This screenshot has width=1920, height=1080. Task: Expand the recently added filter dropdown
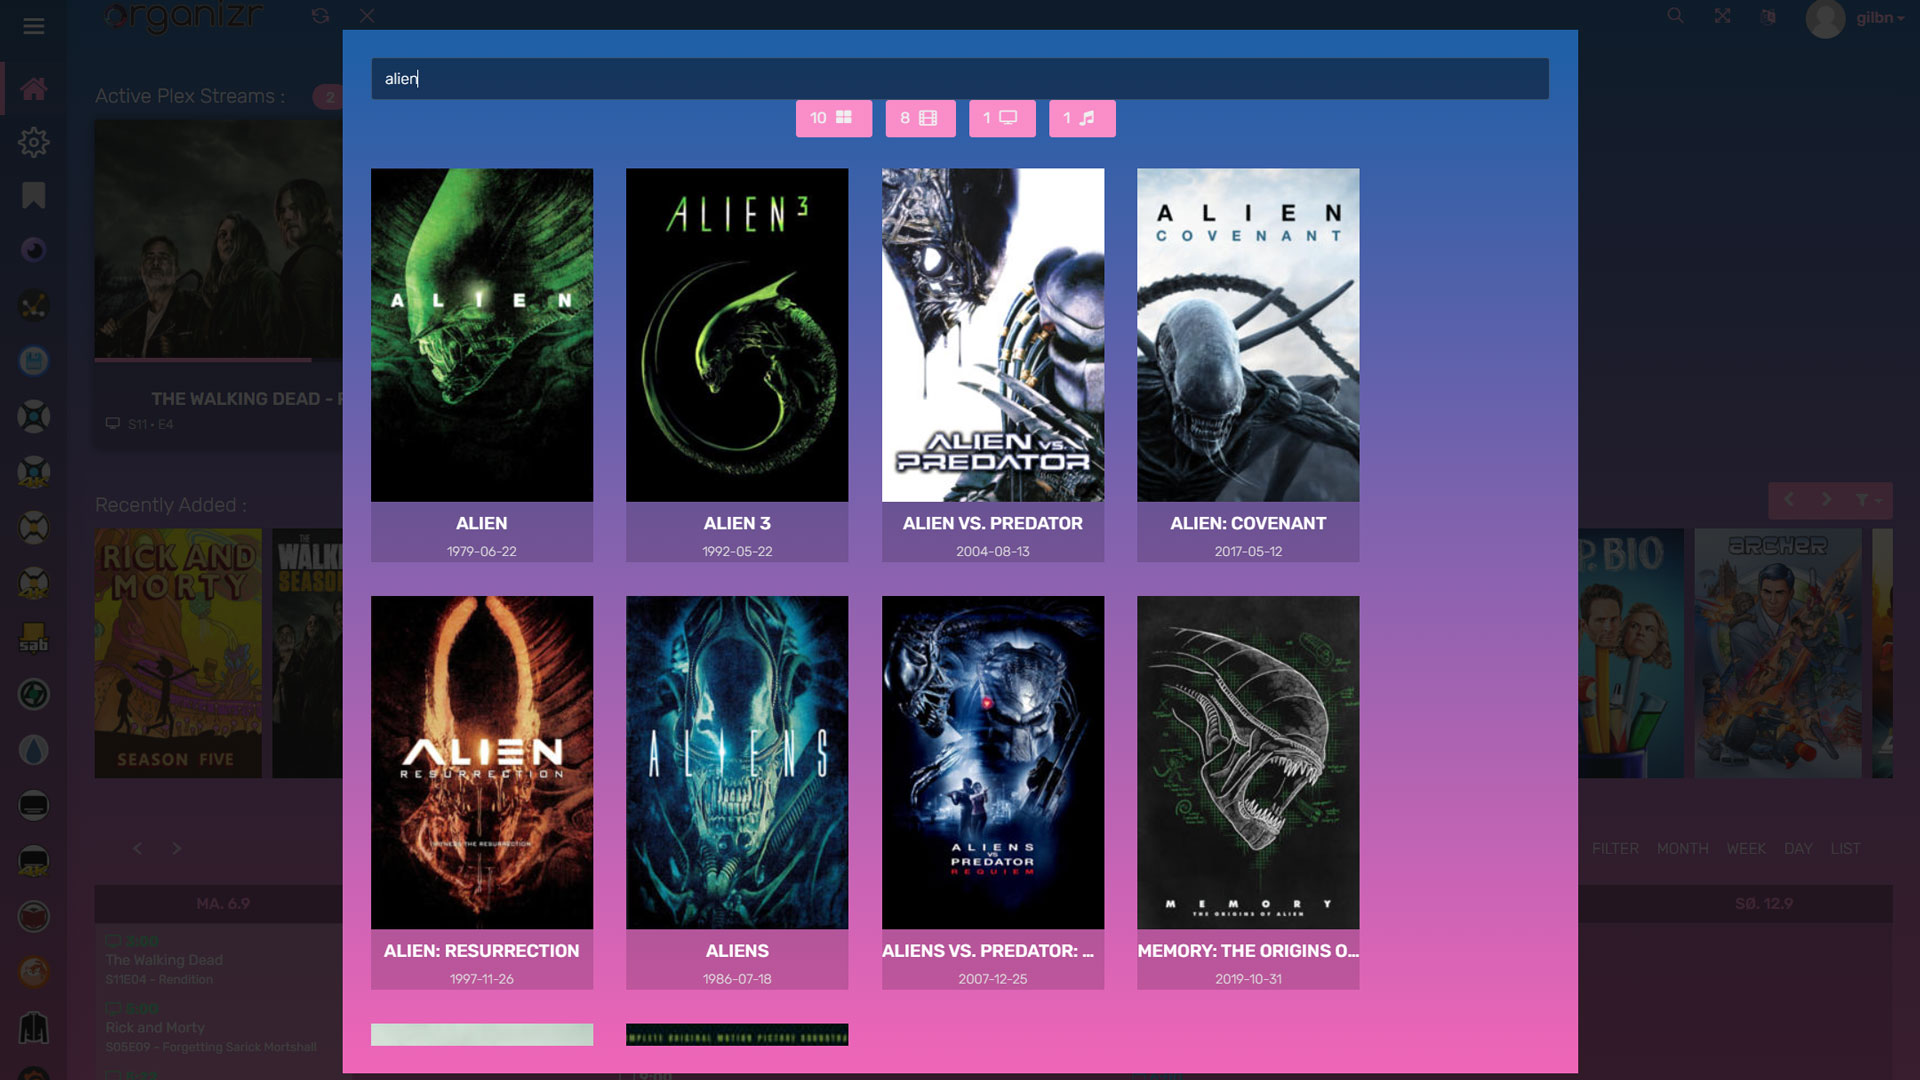(1866, 500)
